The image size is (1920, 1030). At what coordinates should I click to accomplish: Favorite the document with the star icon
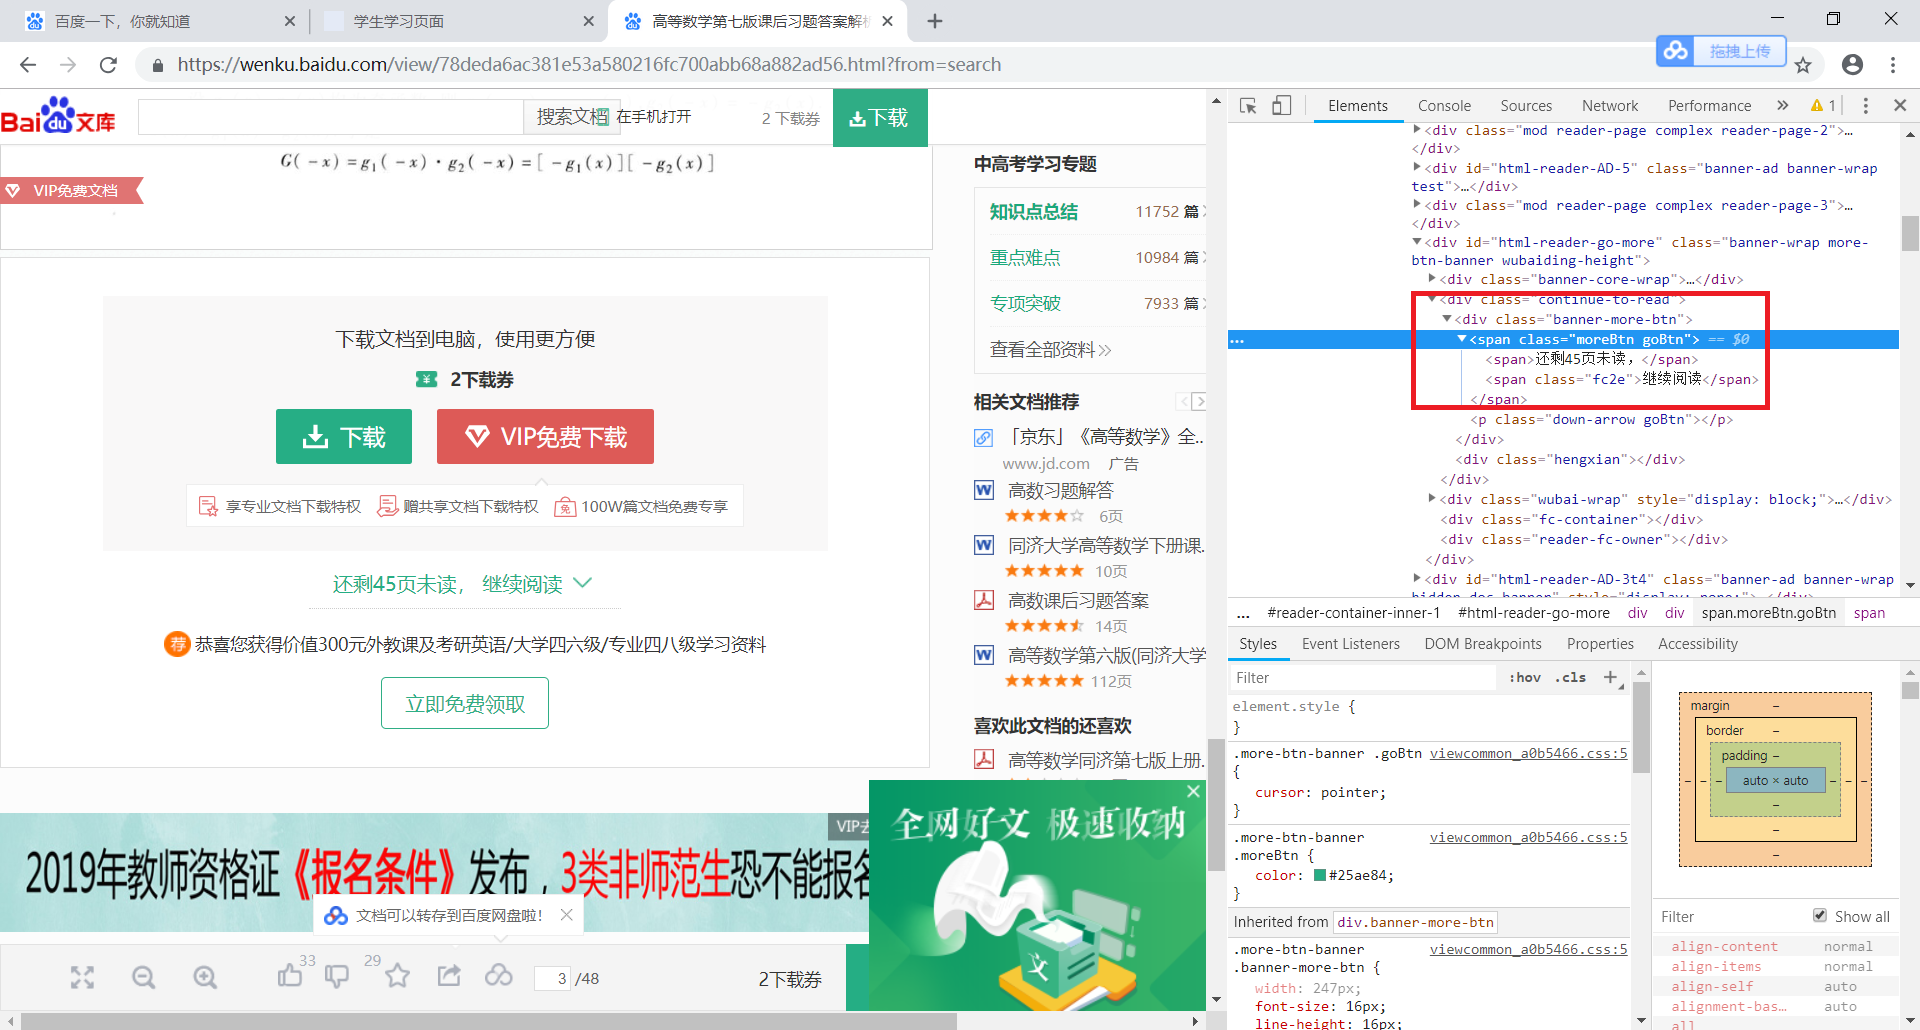pos(398,975)
